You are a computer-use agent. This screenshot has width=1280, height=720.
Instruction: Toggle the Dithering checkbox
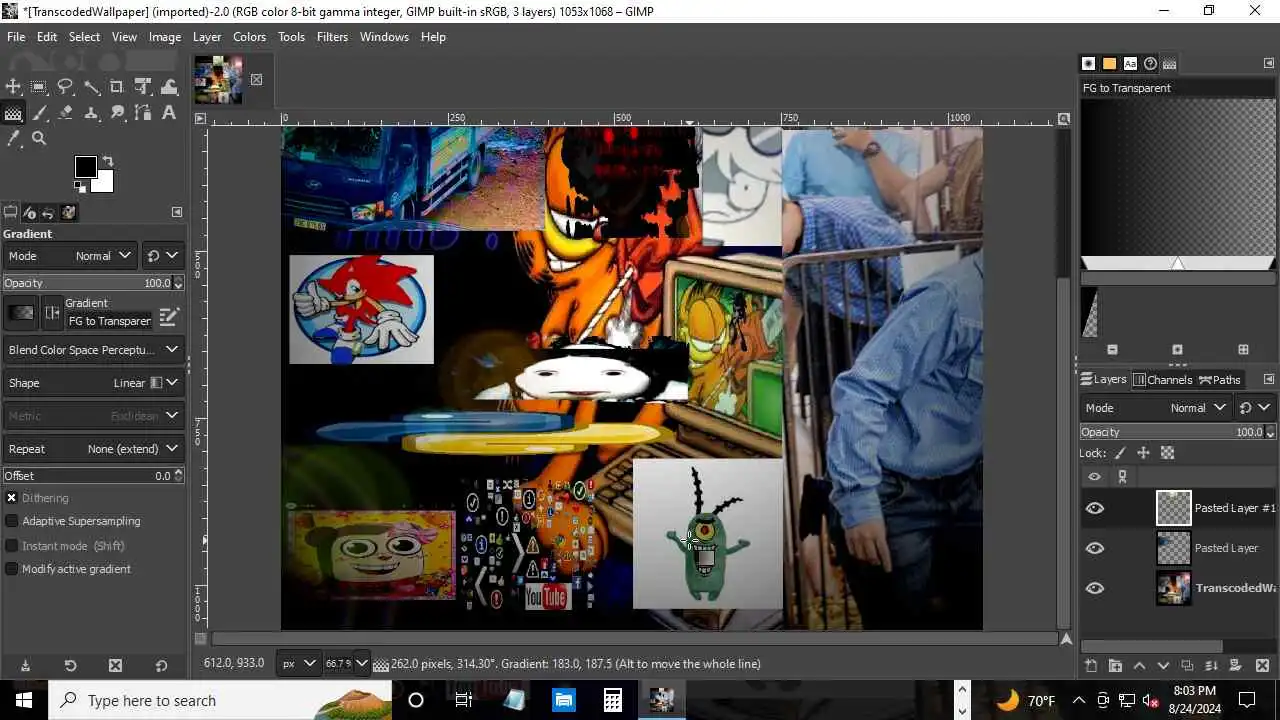tap(12, 498)
